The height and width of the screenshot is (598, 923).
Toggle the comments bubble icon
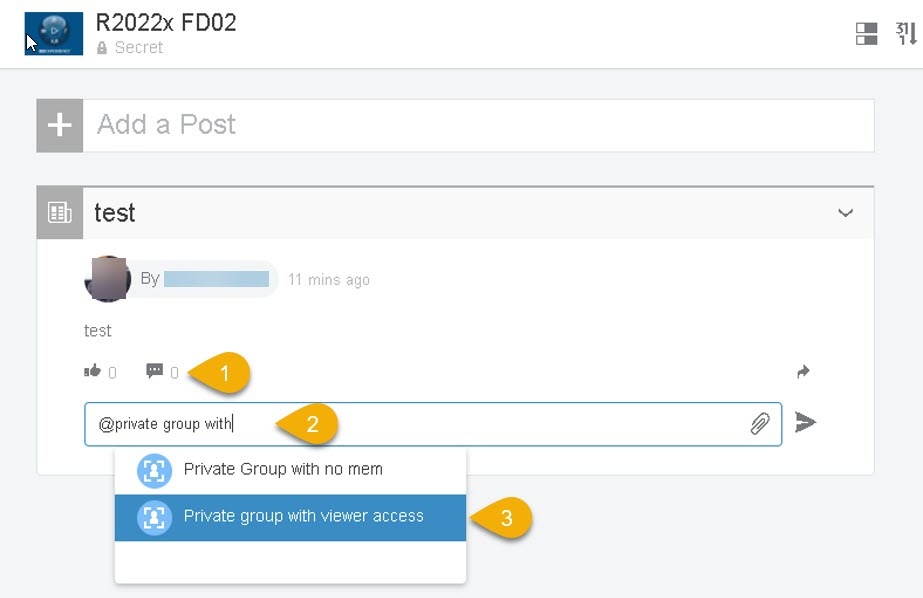click(154, 372)
